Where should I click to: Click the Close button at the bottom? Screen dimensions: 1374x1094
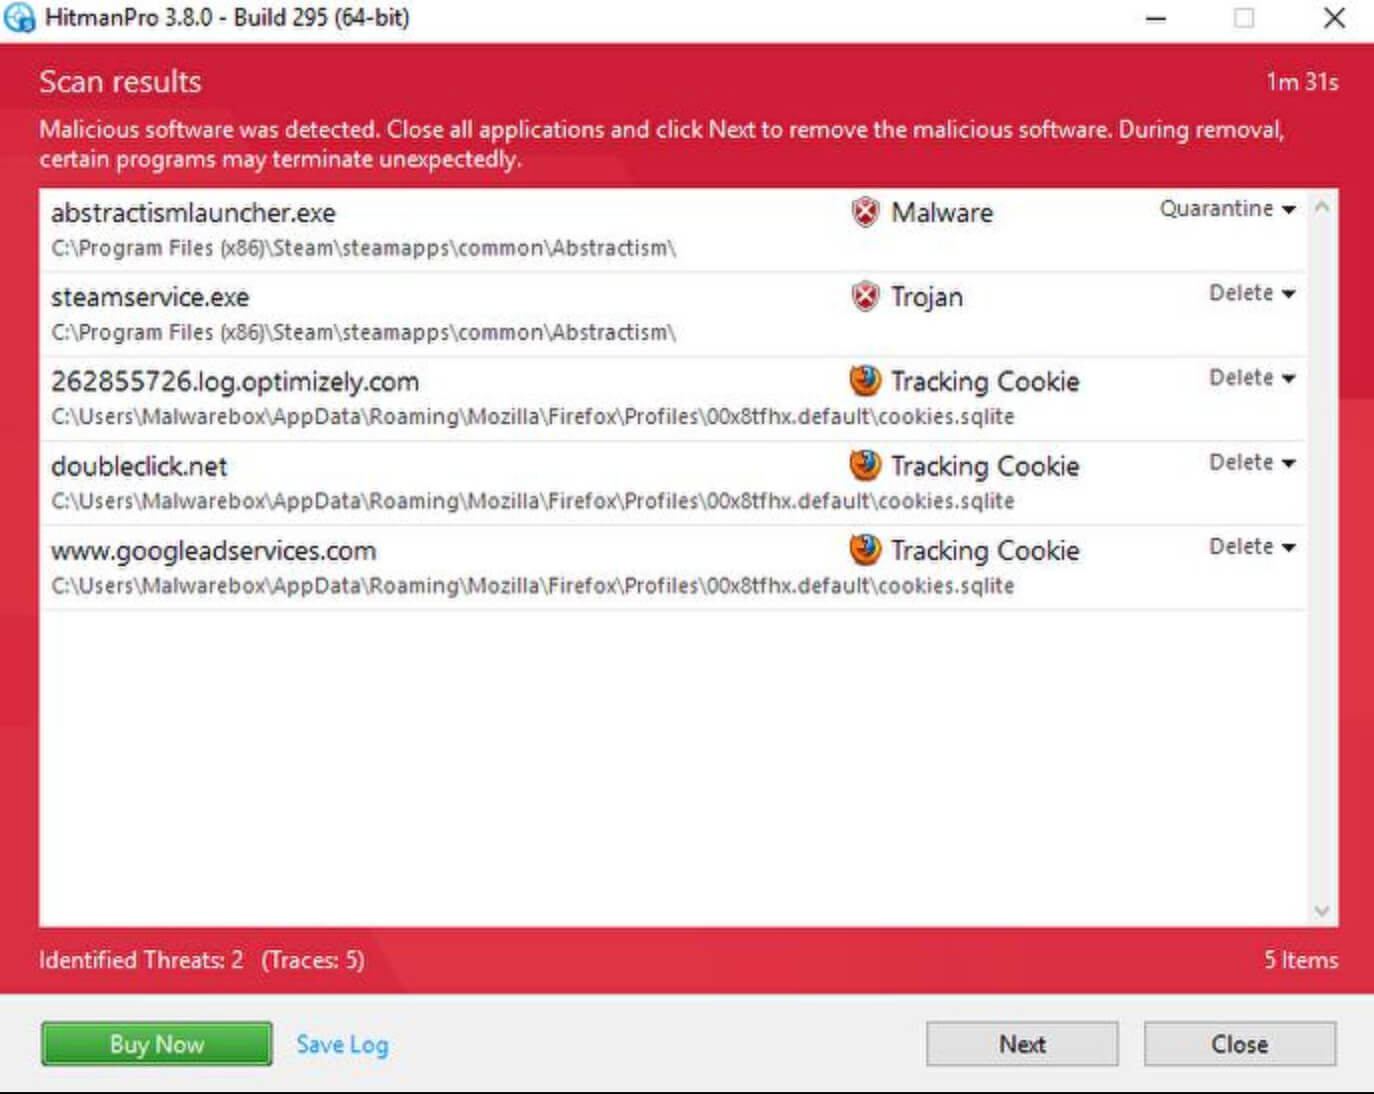pyautogui.click(x=1240, y=1044)
